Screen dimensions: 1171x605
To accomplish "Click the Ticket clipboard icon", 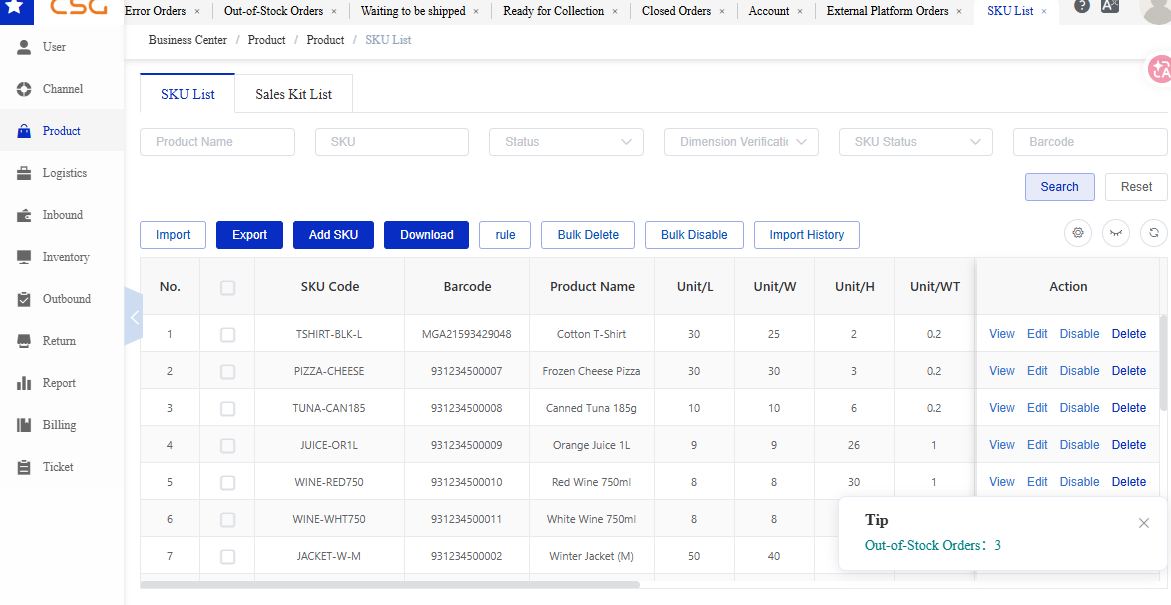I will click(25, 467).
